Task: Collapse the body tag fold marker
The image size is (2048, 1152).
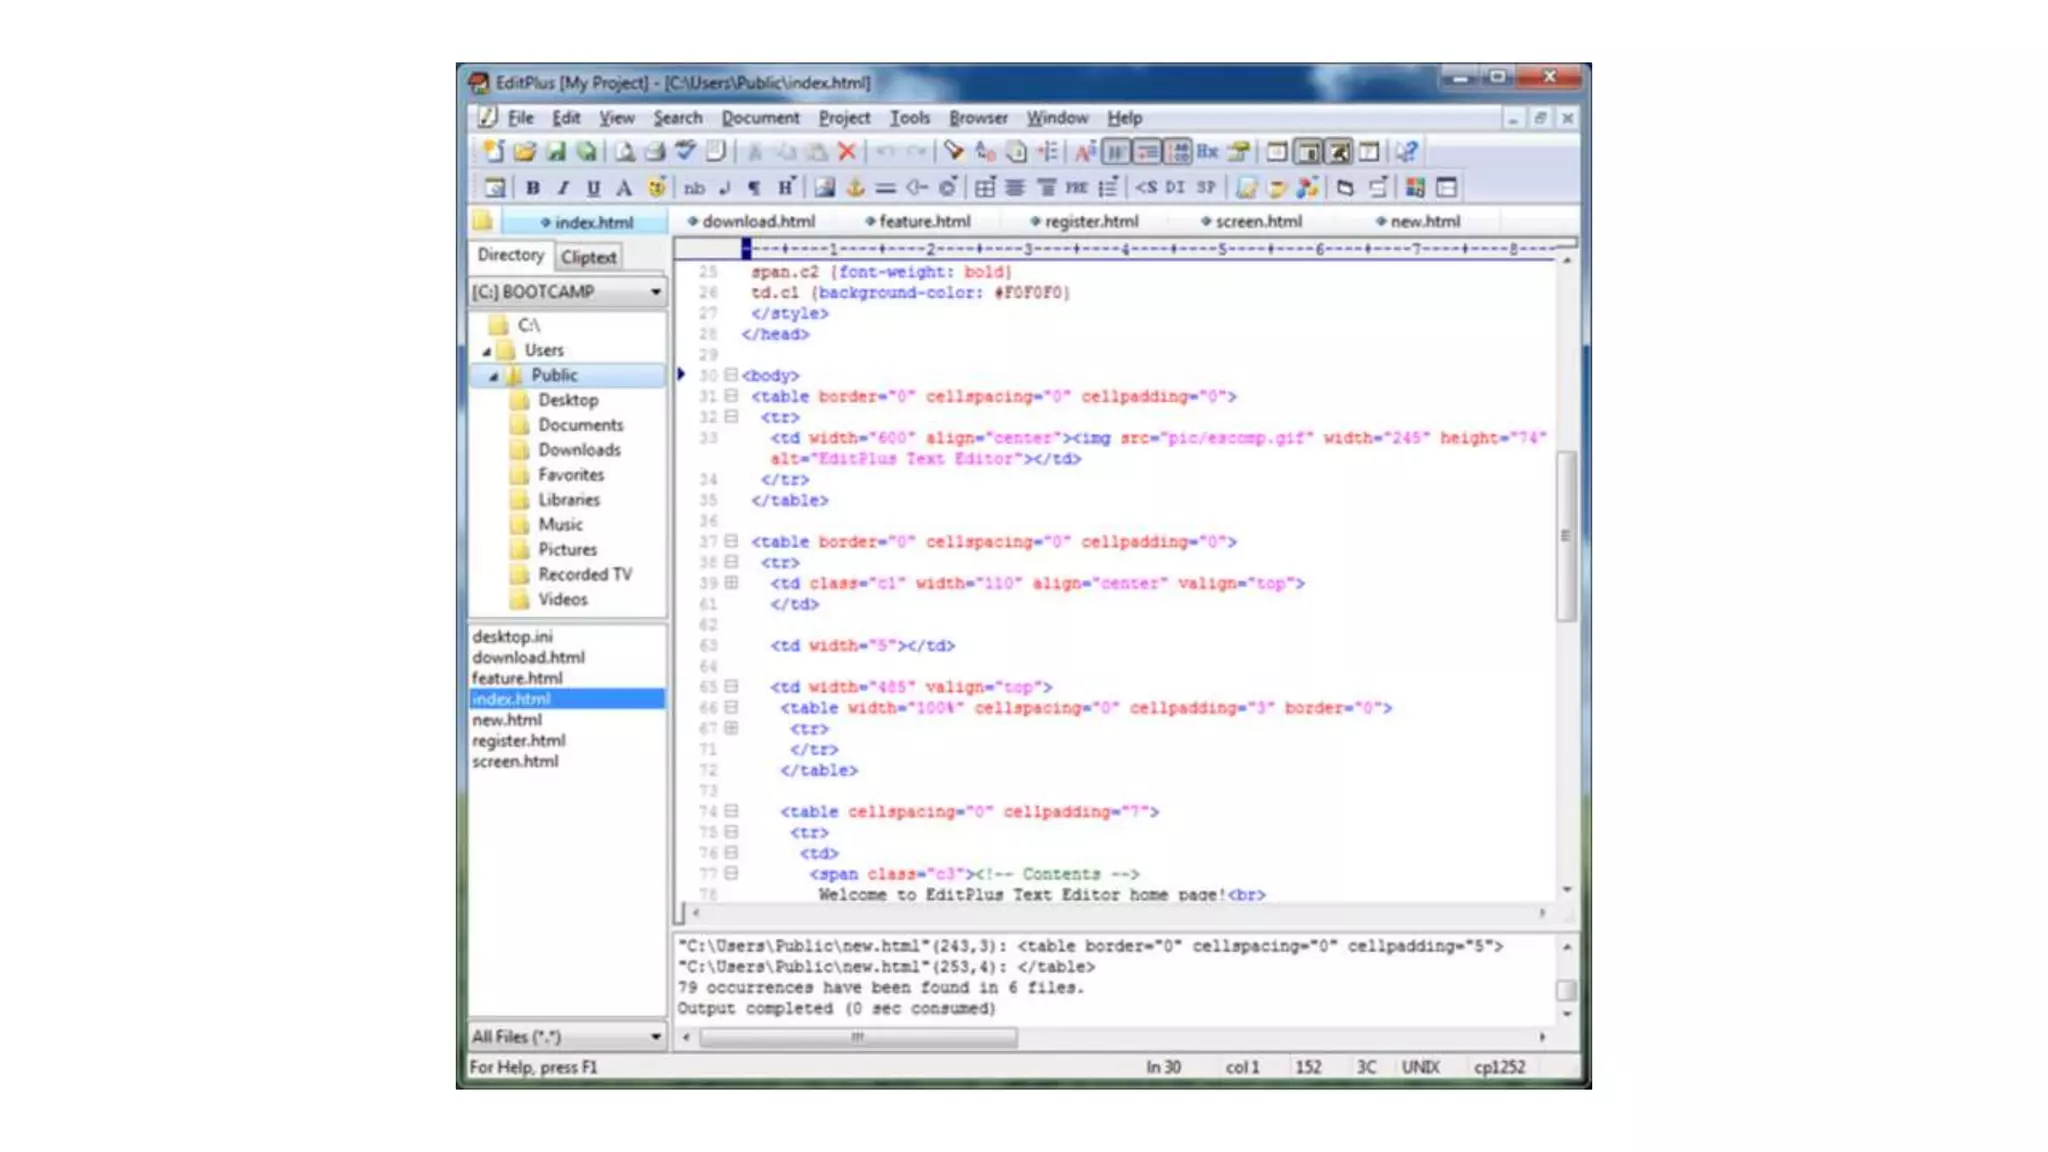Action: click(x=731, y=375)
